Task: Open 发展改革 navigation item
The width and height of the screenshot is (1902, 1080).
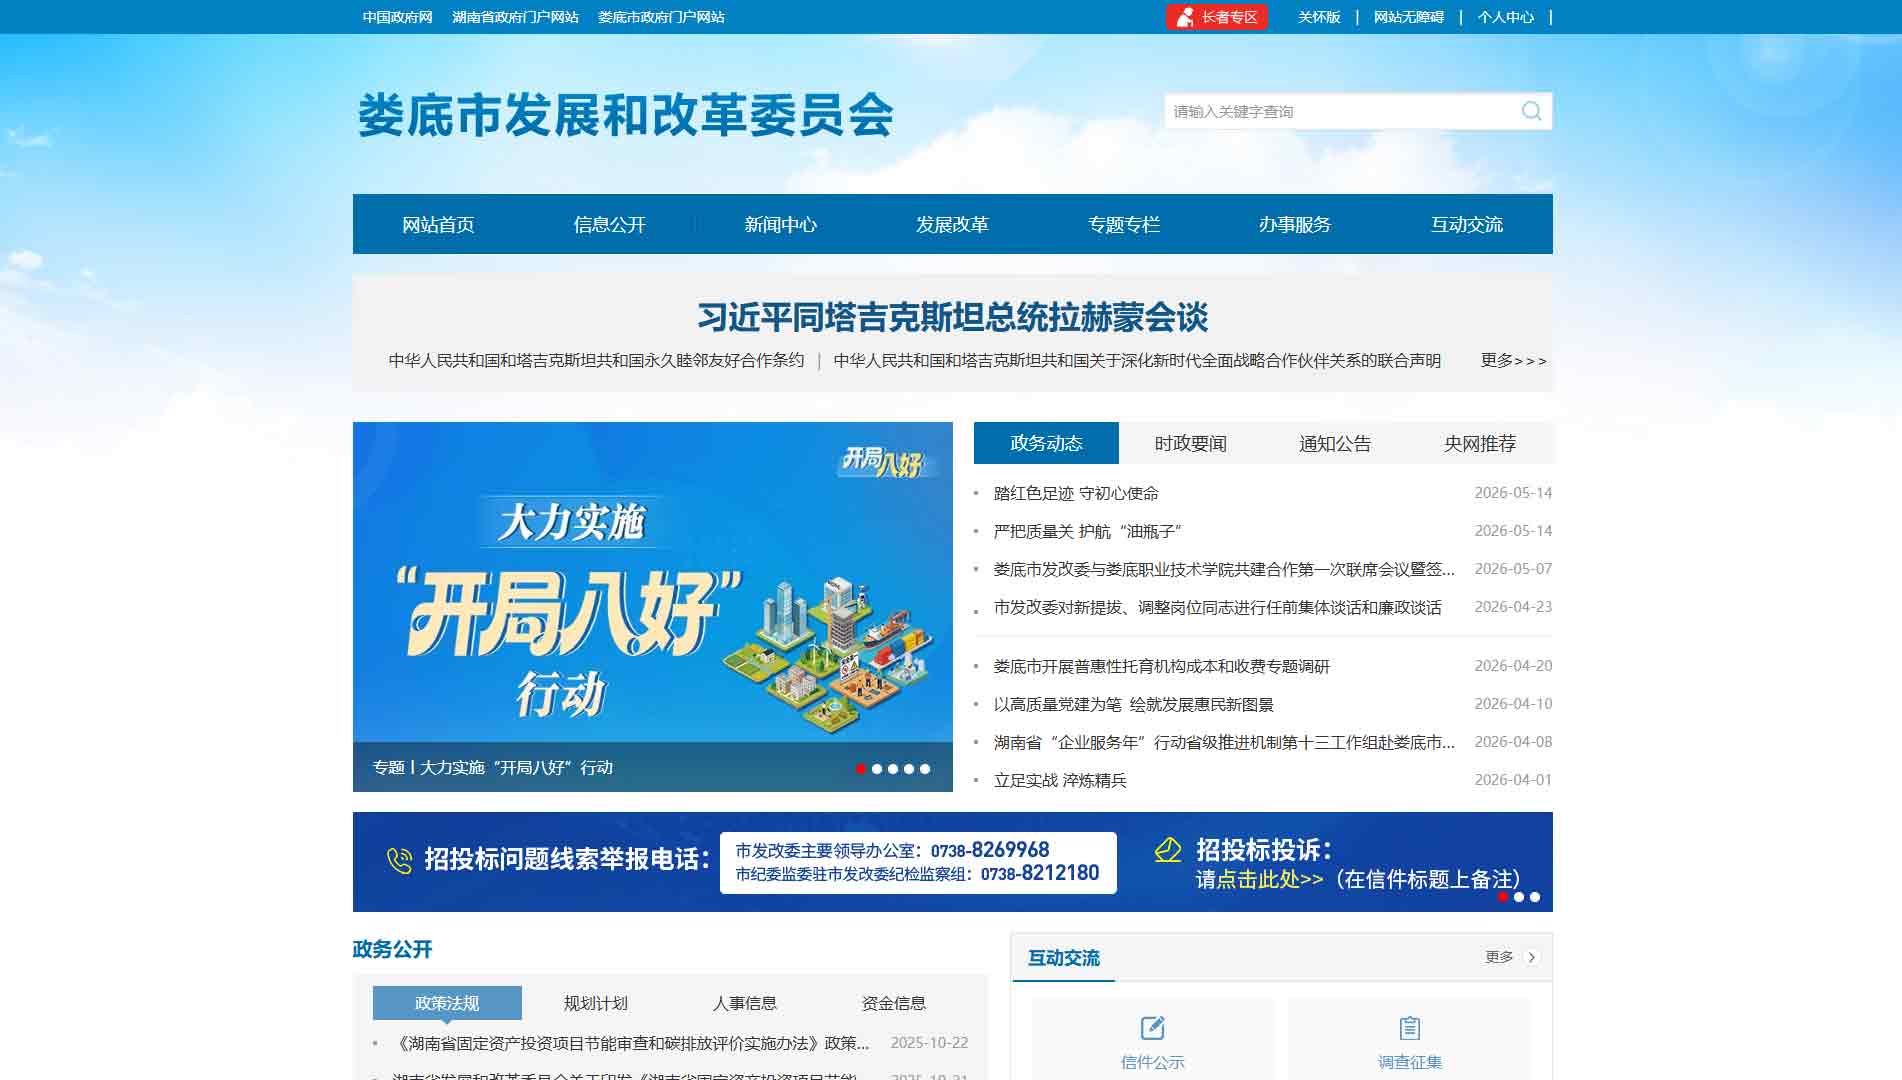Action: 952,224
